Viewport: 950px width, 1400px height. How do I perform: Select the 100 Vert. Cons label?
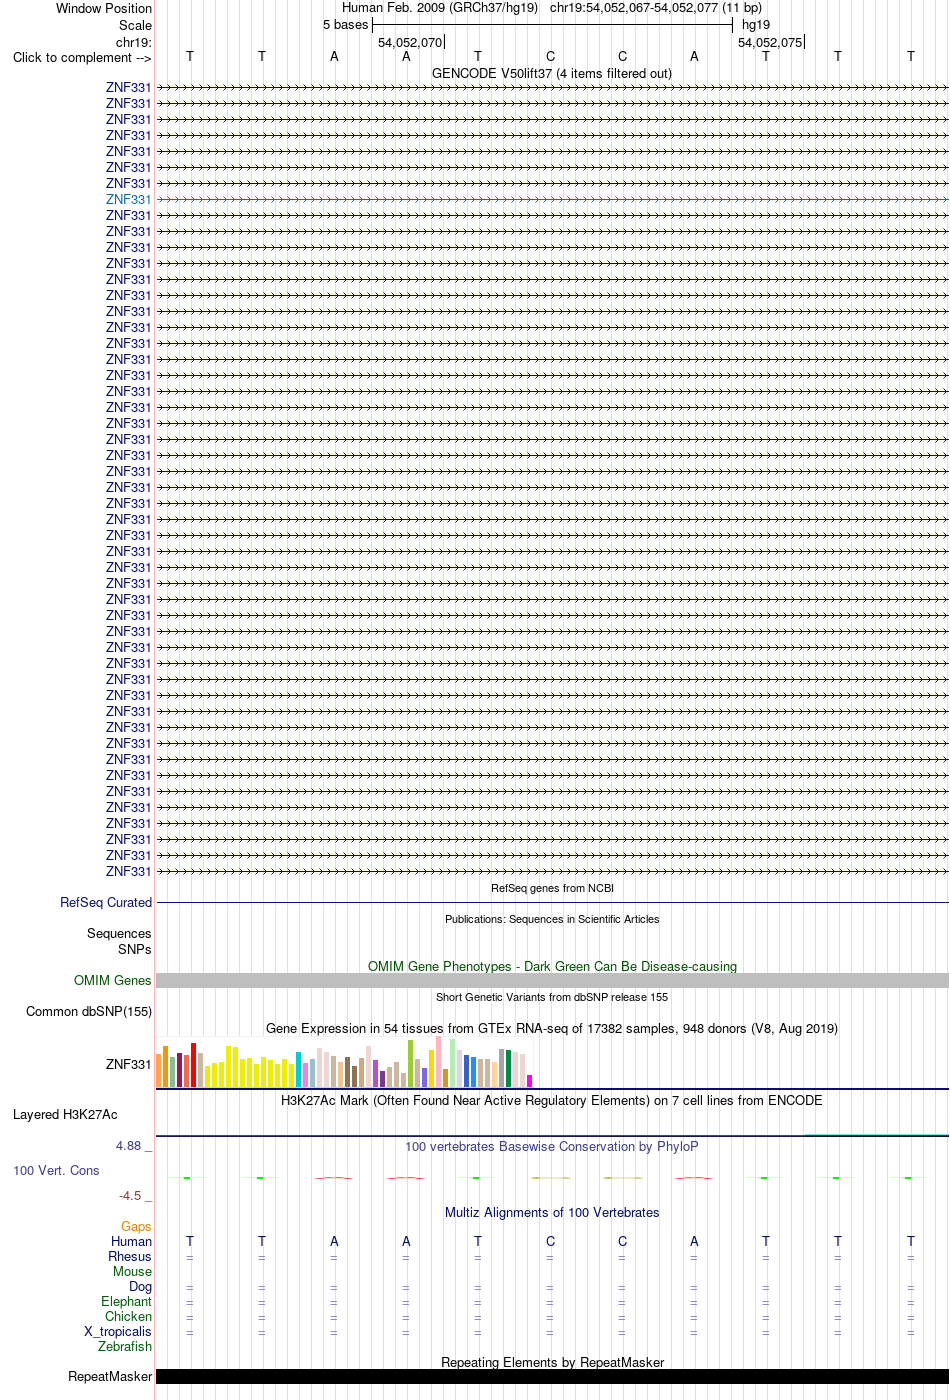(x=56, y=1170)
